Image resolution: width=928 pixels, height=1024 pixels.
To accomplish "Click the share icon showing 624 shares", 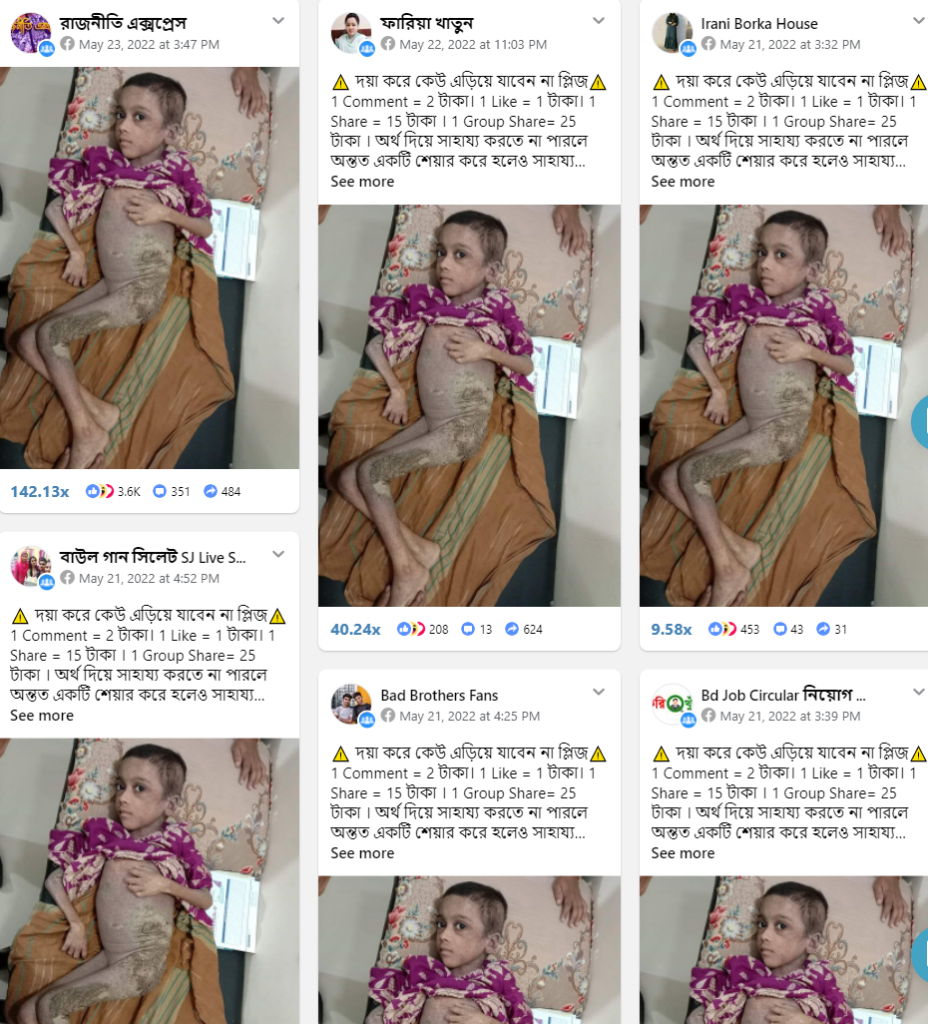I will [x=512, y=629].
